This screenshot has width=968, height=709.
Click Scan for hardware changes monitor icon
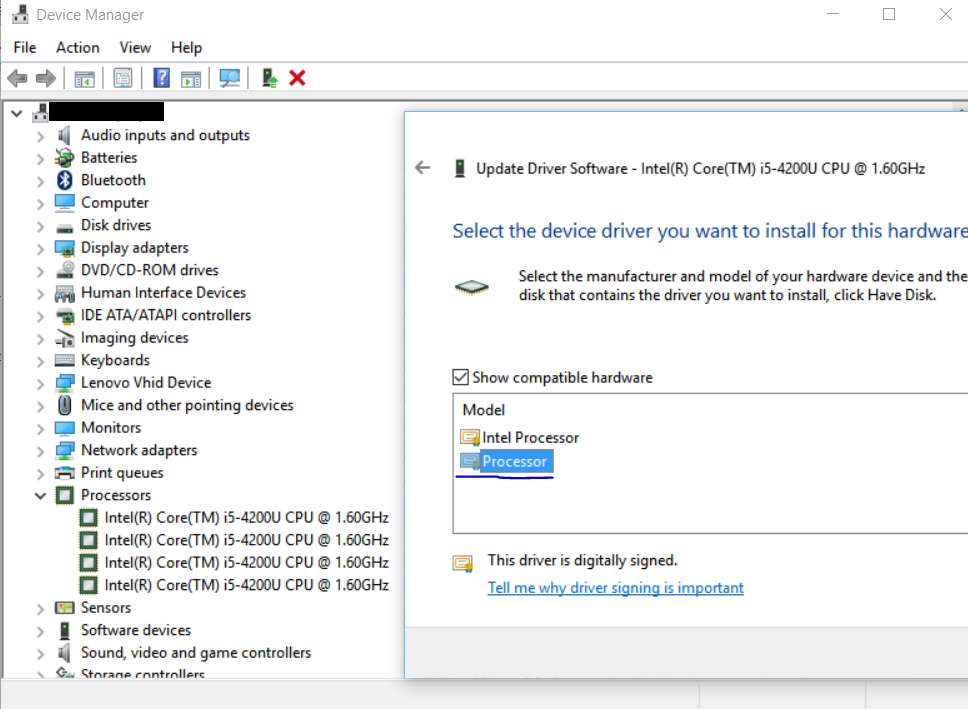coord(230,78)
